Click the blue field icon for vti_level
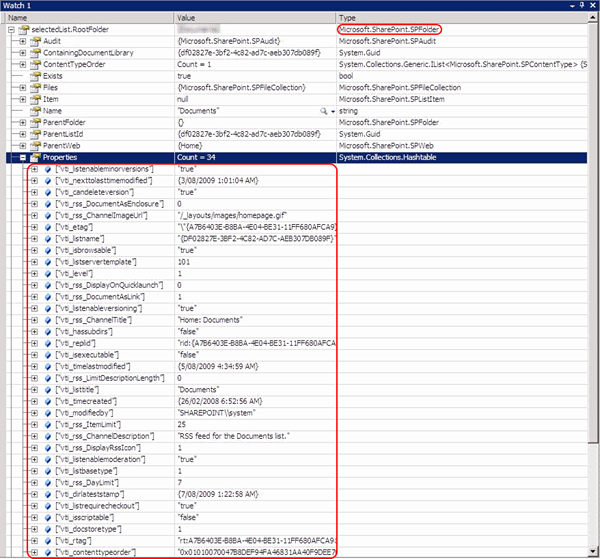 (48, 274)
